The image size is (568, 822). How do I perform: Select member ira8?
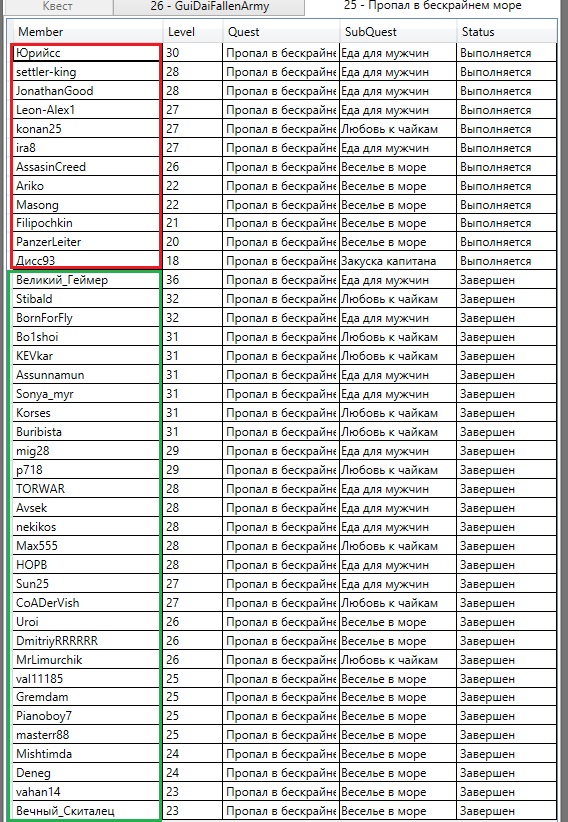click(86, 148)
